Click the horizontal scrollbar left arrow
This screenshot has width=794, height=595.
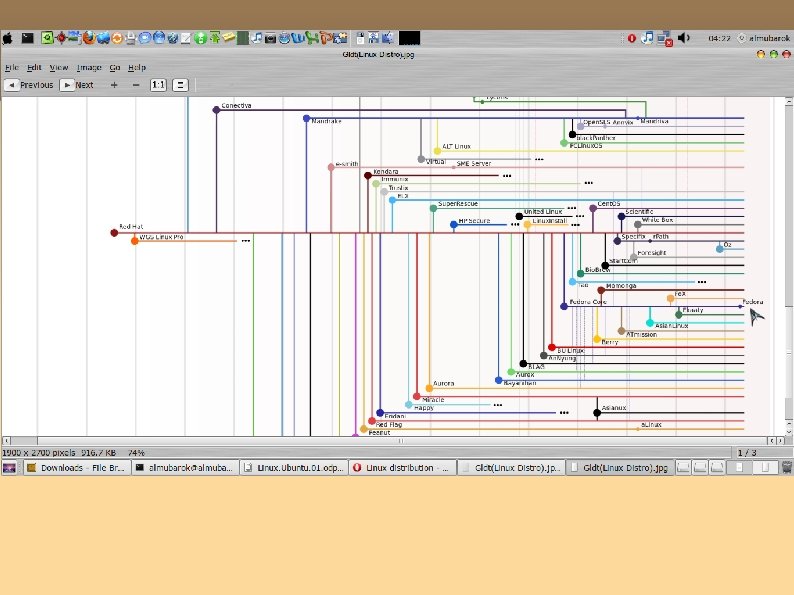(7, 441)
